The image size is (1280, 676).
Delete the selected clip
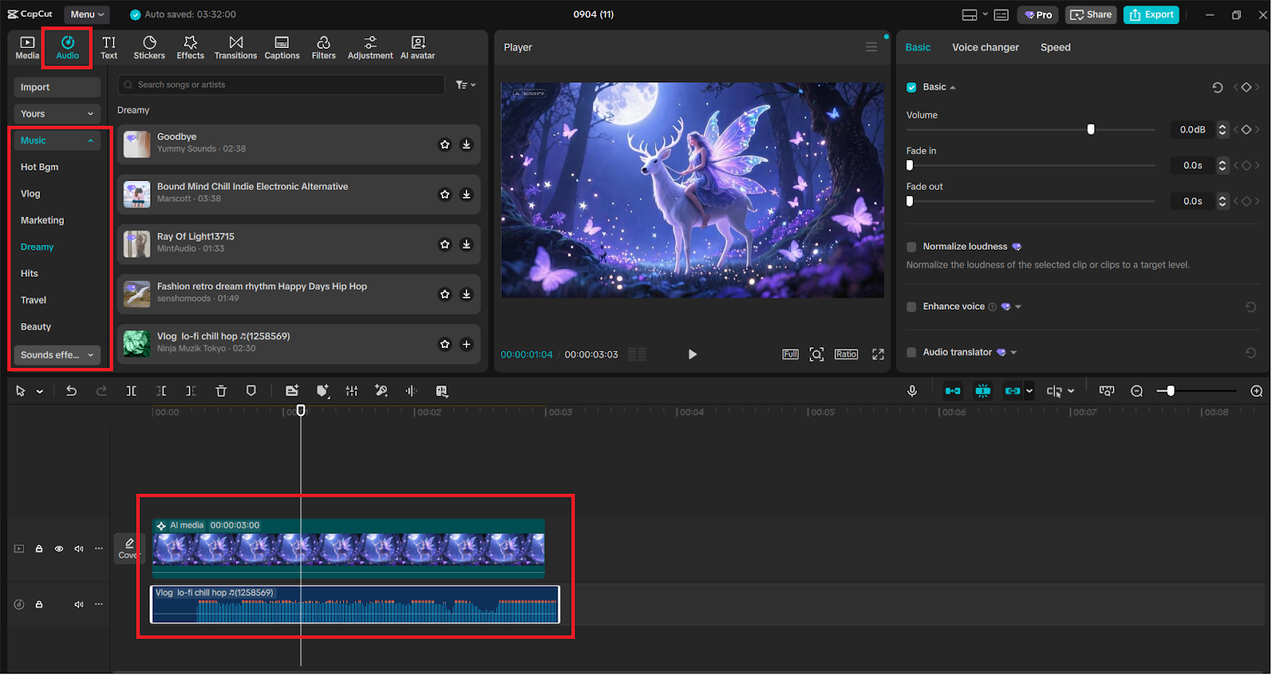[x=221, y=391]
